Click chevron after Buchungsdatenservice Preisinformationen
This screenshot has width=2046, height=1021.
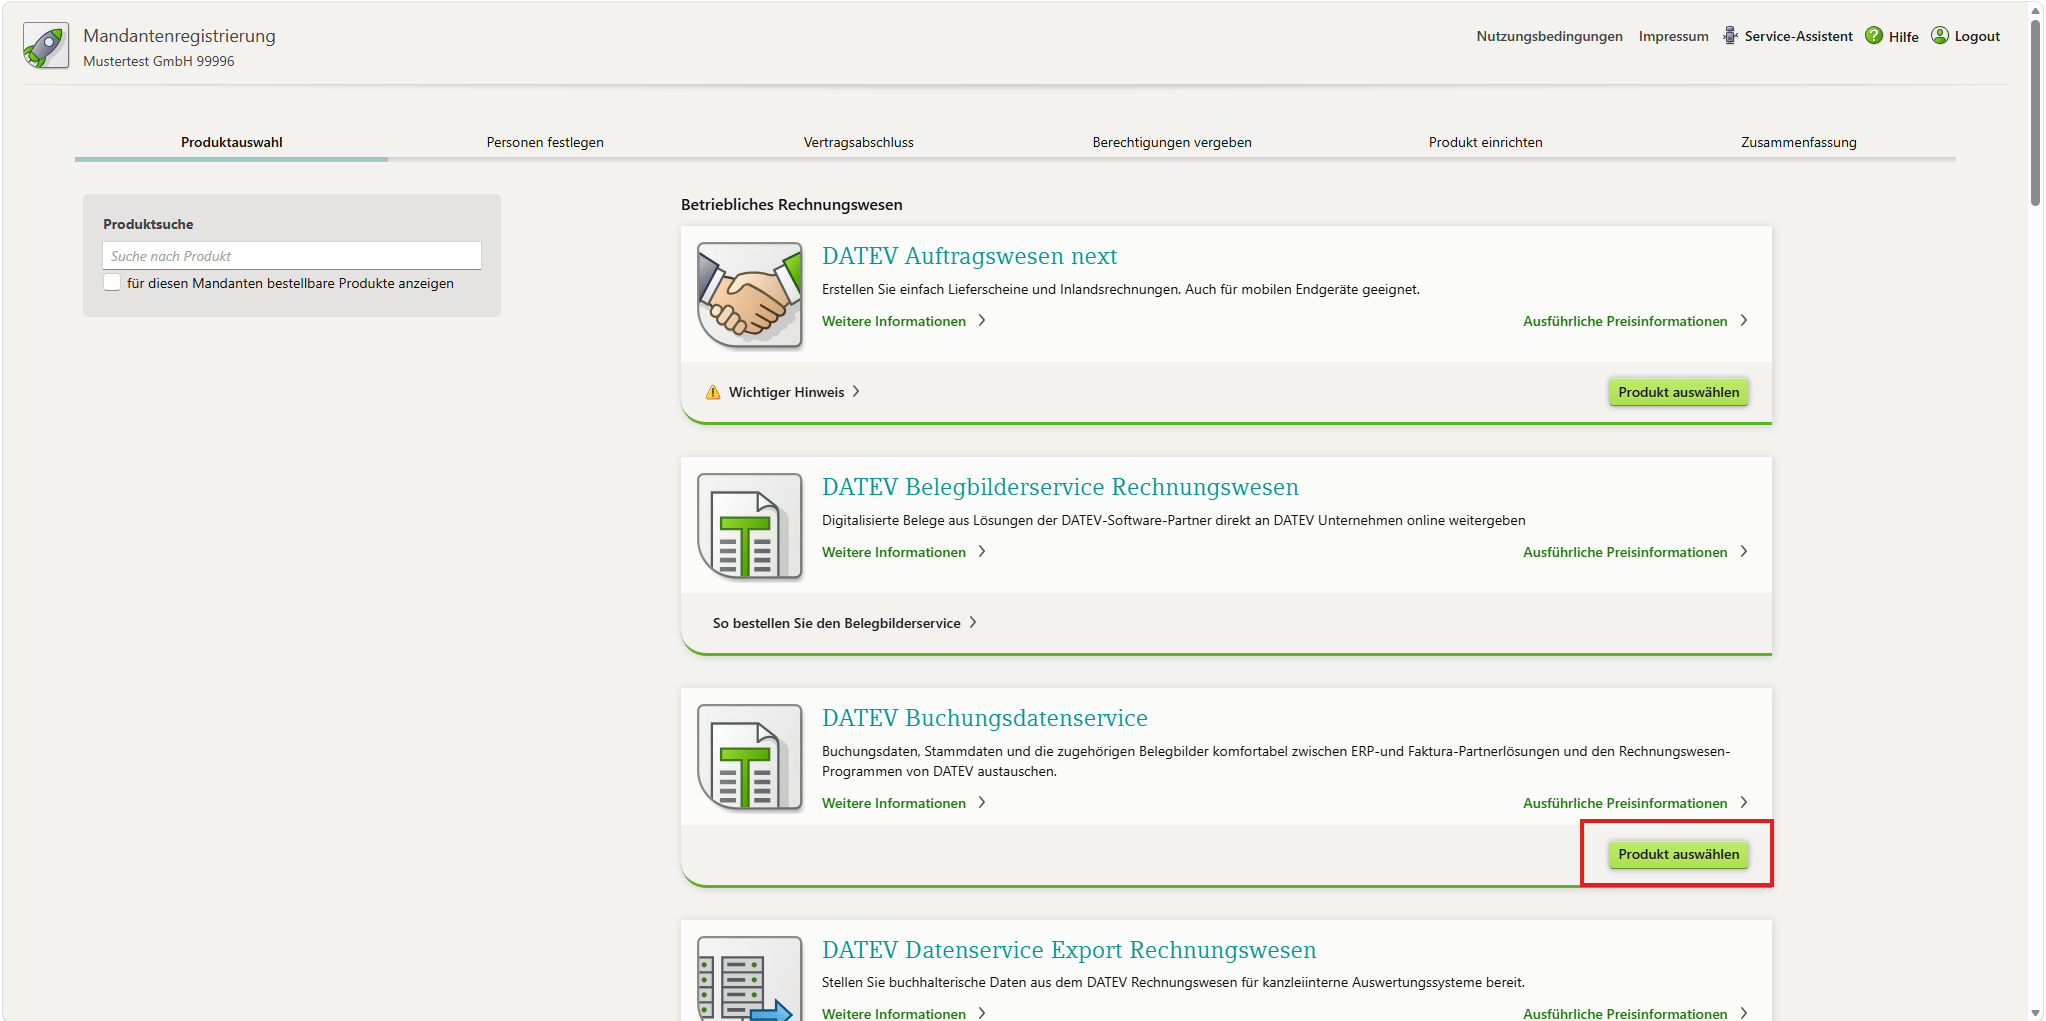coord(1744,802)
